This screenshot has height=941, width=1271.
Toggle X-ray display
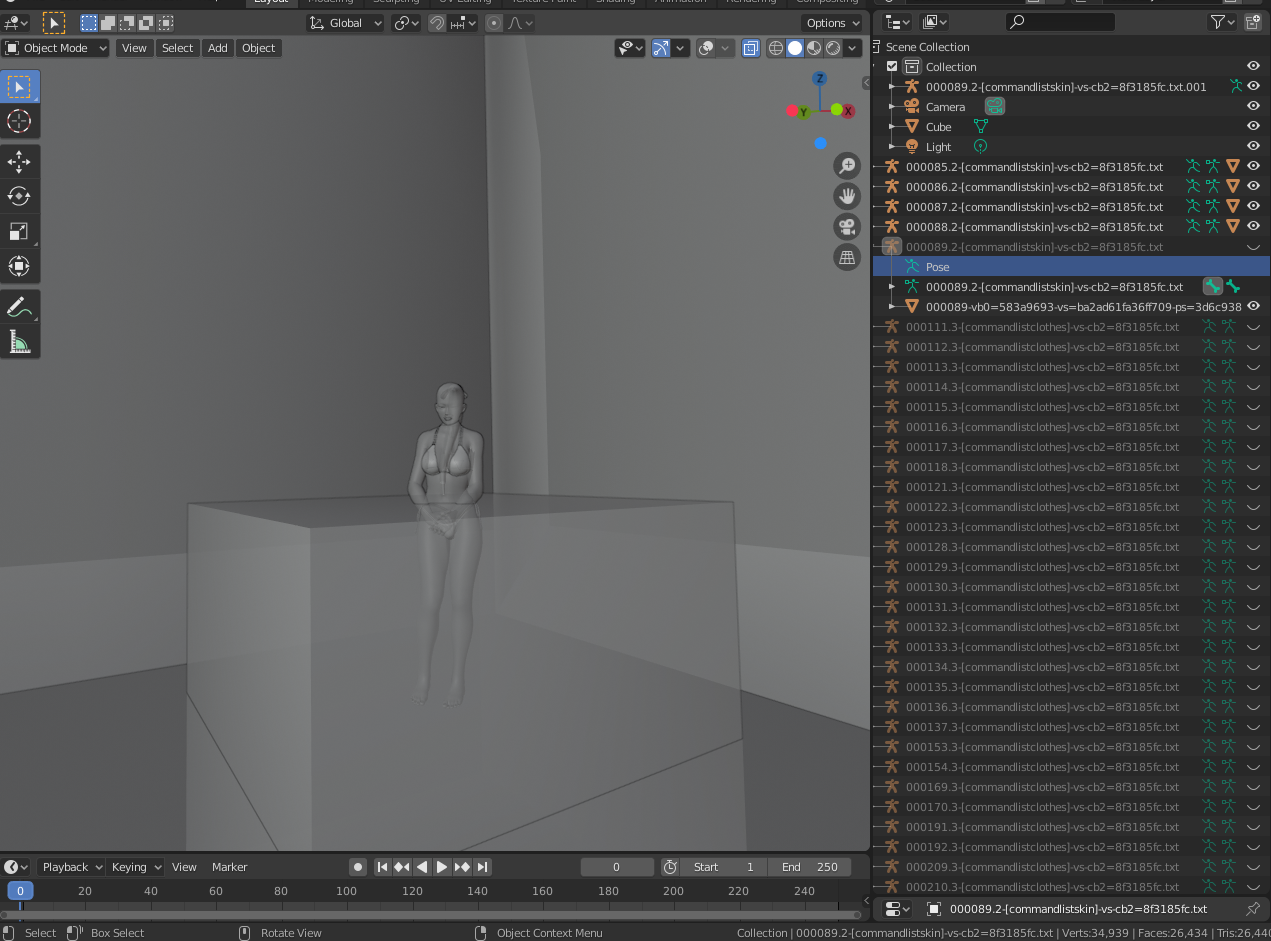click(751, 48)
